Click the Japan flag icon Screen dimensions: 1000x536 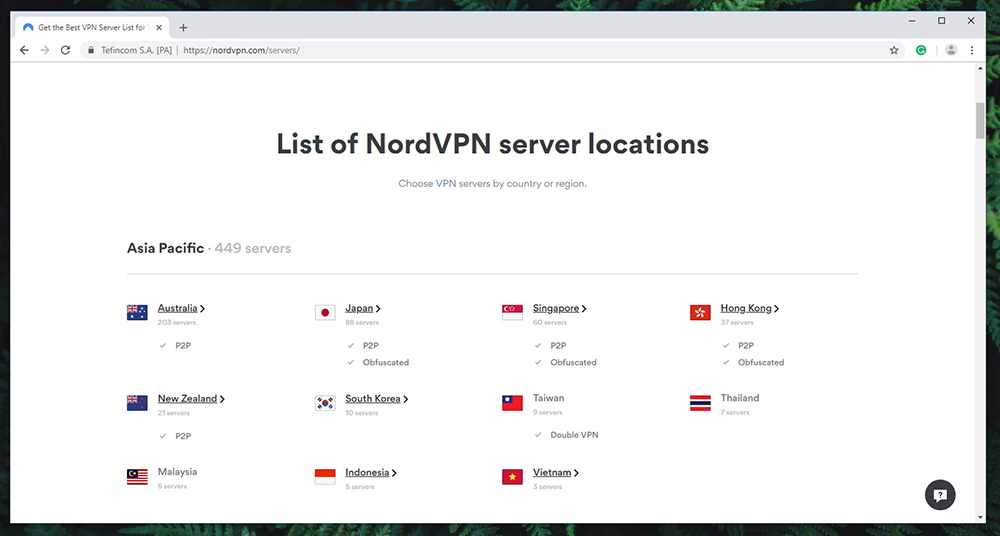[325, 313]
